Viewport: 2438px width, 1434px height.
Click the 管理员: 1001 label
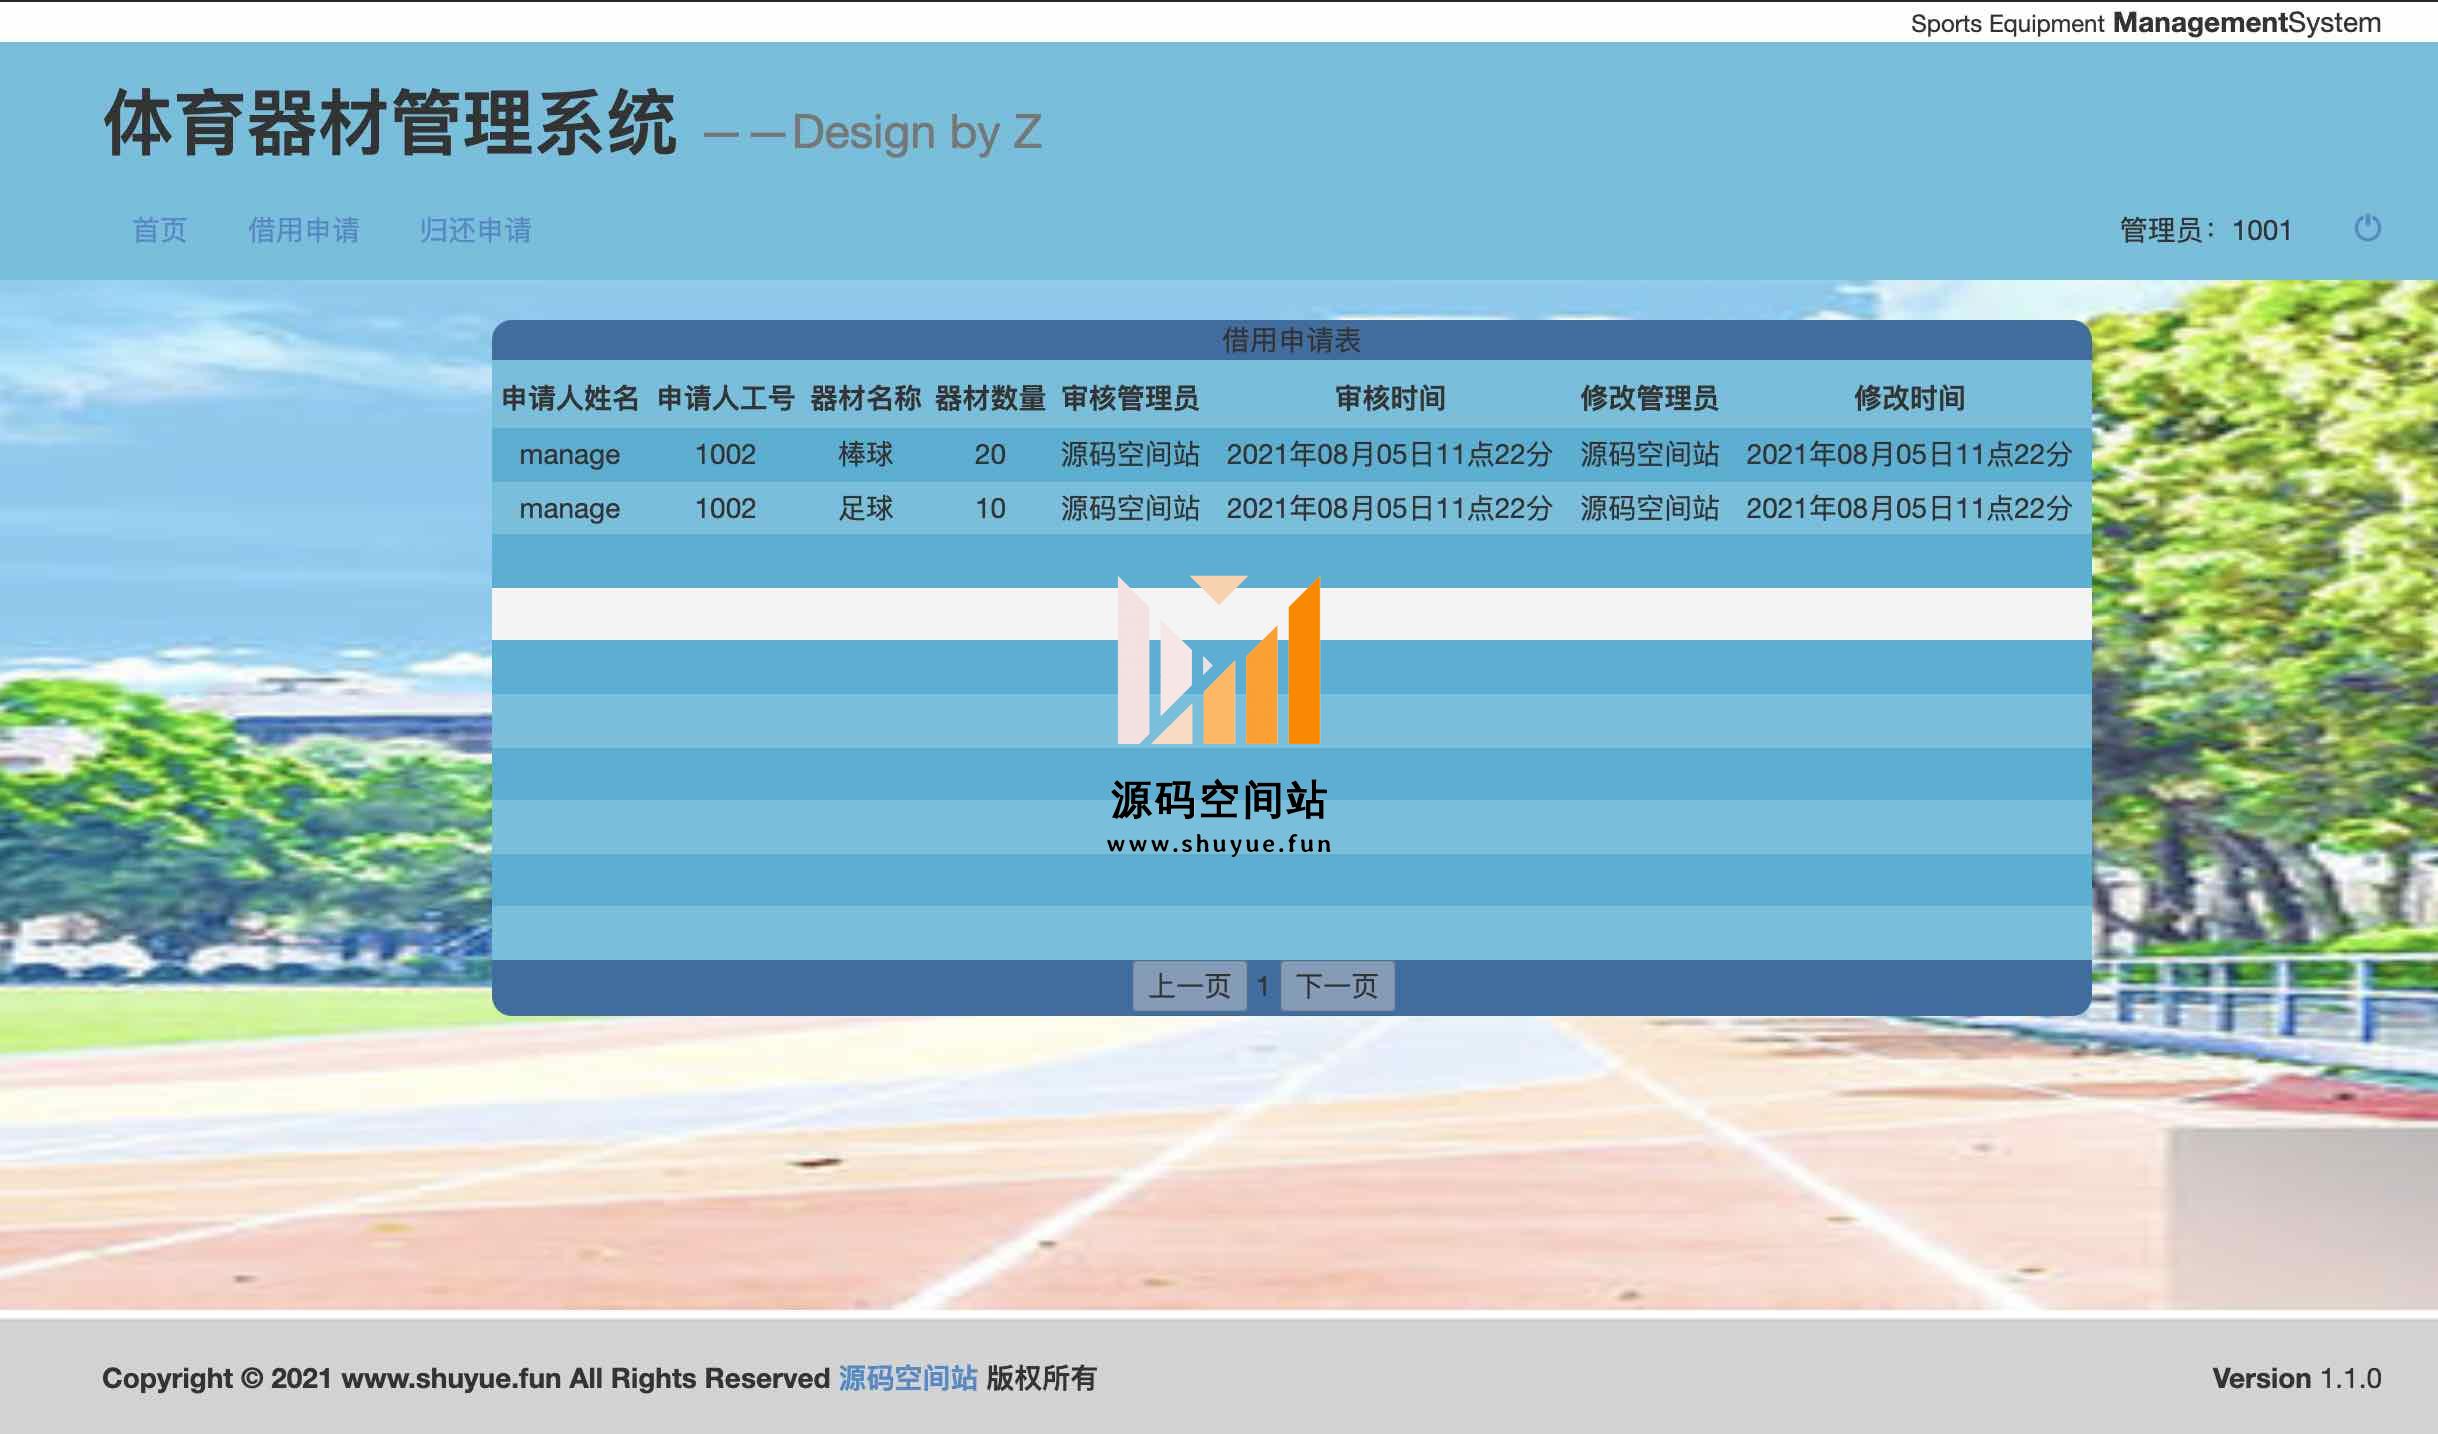2206,230
